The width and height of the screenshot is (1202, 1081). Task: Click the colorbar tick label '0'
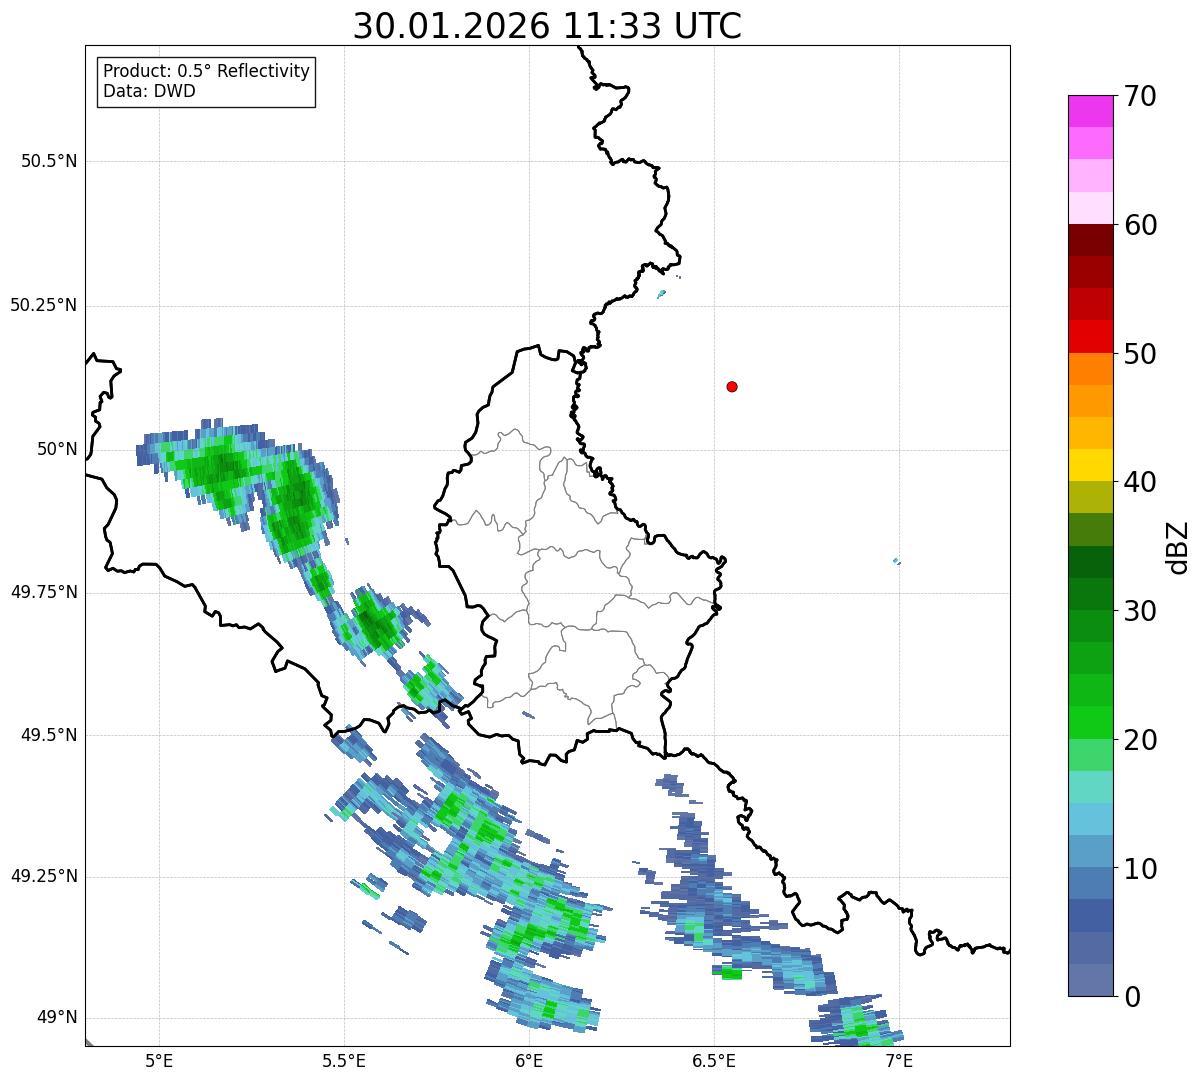point(1132,997)
